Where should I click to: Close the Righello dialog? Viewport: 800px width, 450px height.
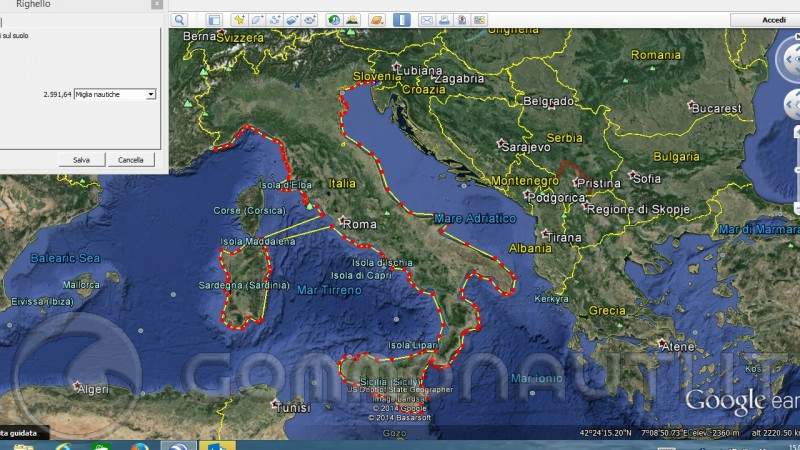157,4
